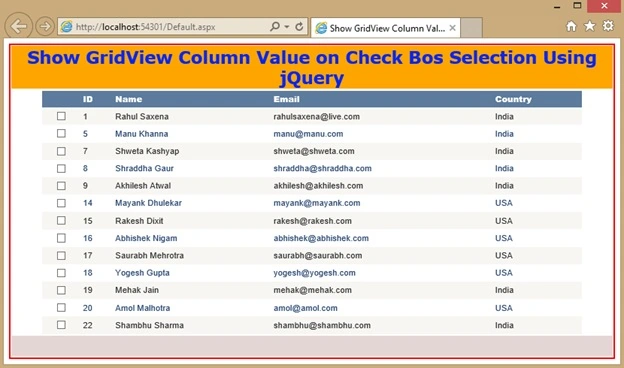The image size is (624, 368).
Task: Click the Internet Explorer icon in address bar
Action: point(66,27)
